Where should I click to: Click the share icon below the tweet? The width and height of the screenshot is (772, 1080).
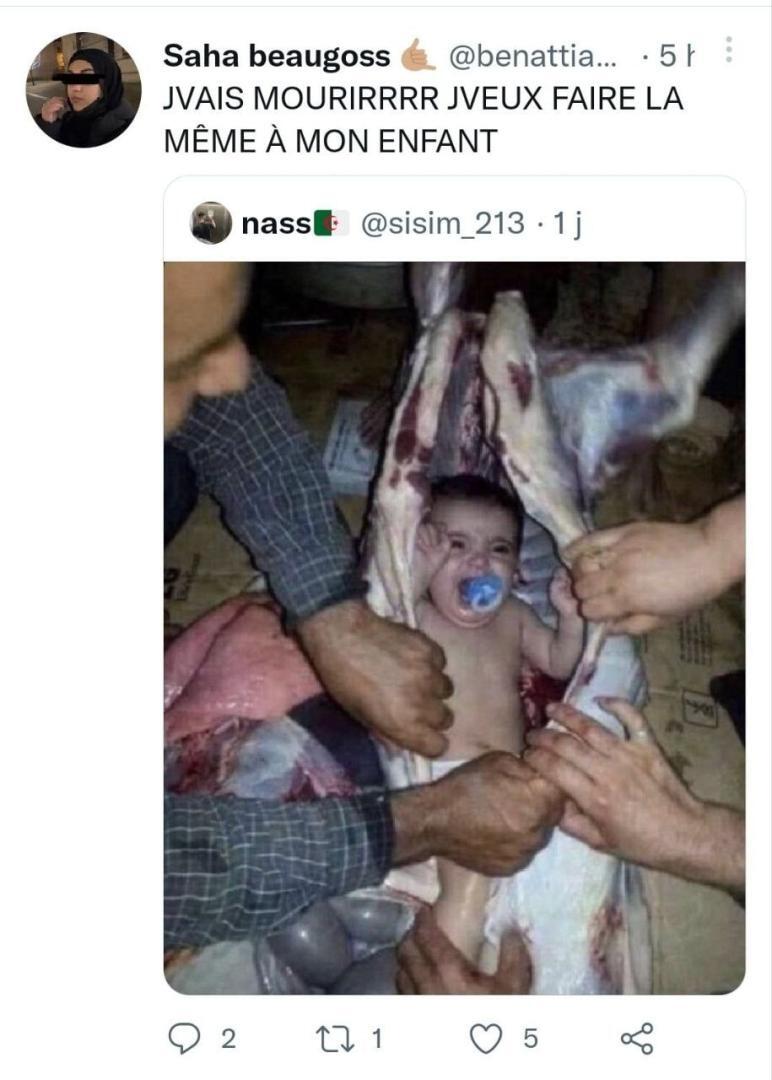coord(637,1039)
